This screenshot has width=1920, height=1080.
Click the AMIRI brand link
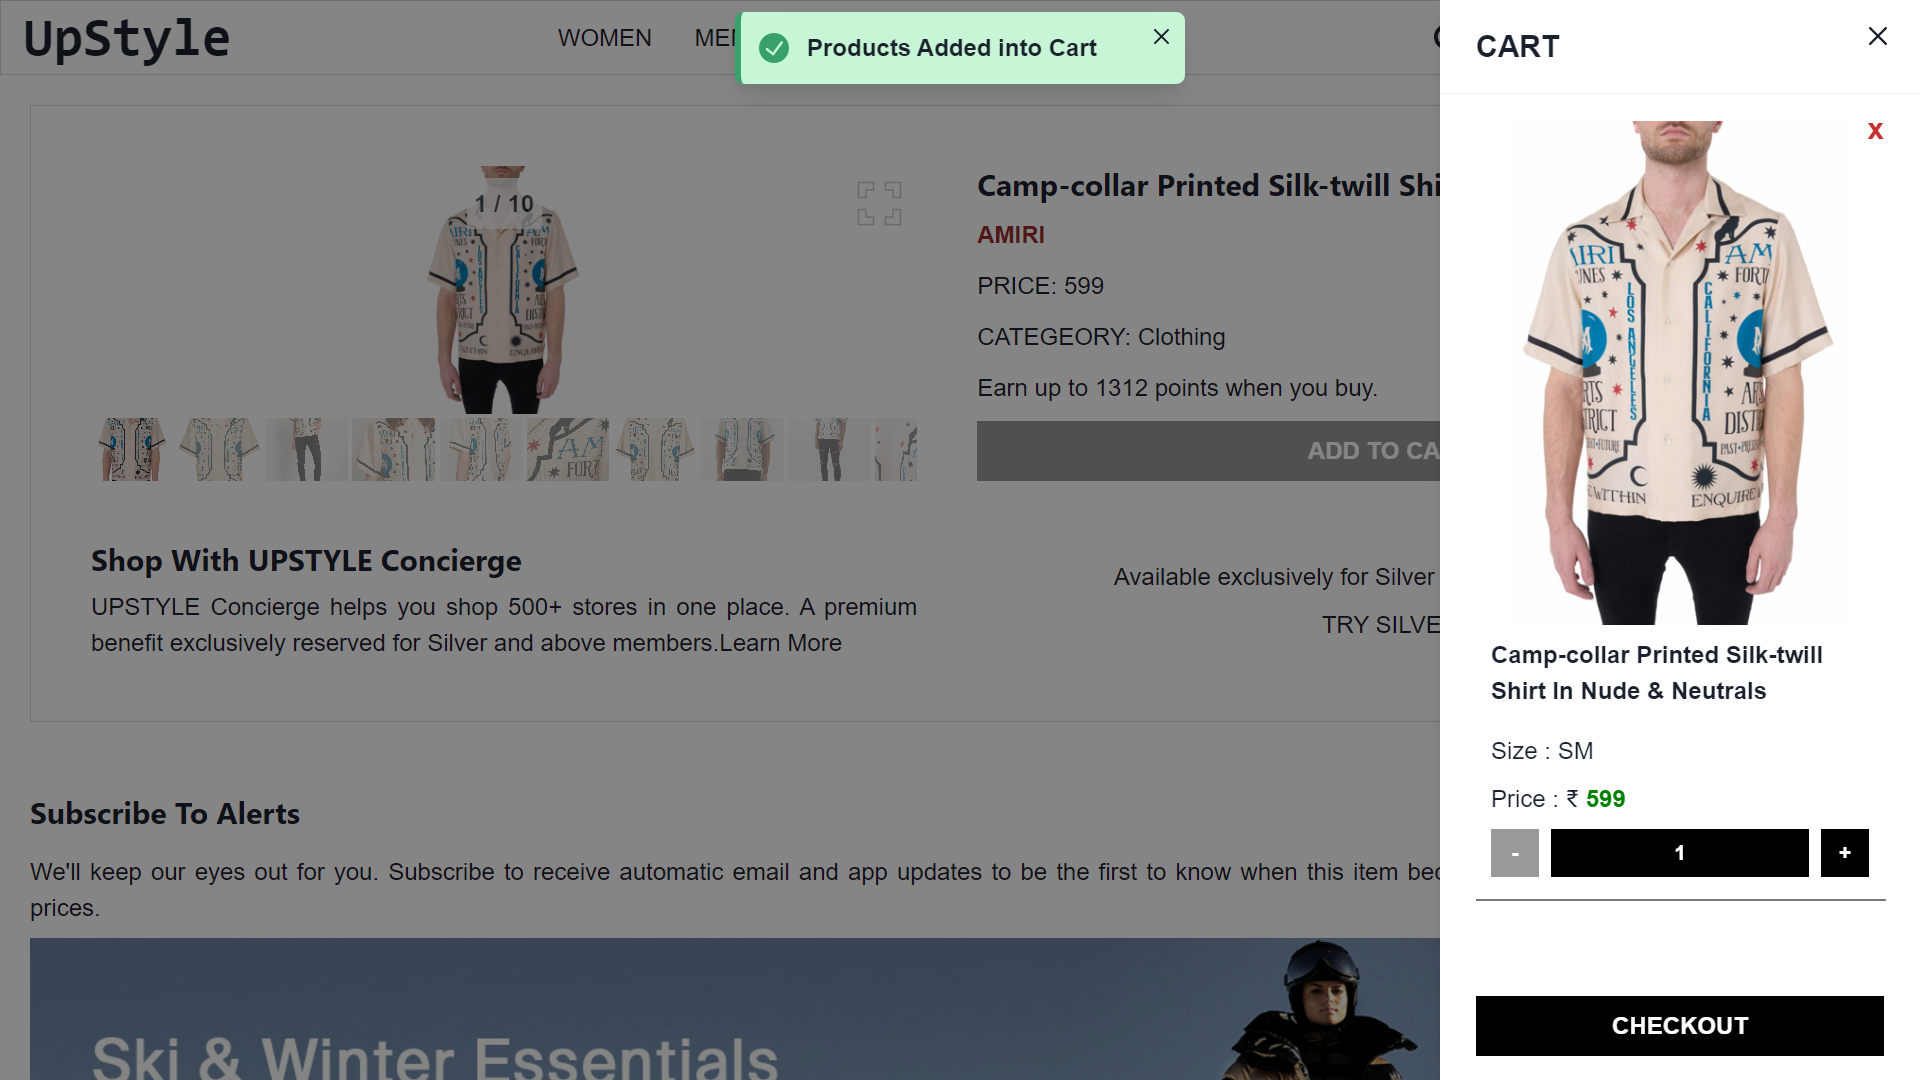point(1011,235)
